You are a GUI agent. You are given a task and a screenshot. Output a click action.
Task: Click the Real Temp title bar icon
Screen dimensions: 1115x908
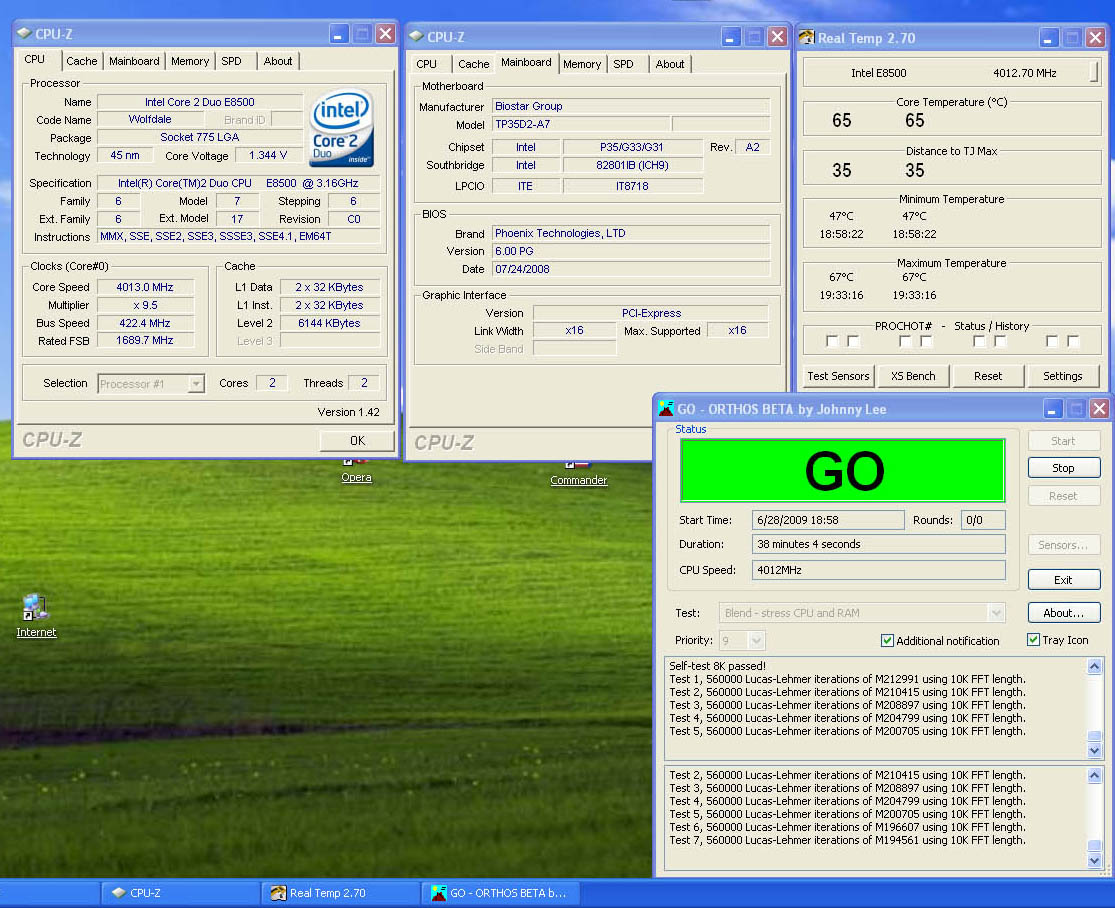(x=807, y=38)
